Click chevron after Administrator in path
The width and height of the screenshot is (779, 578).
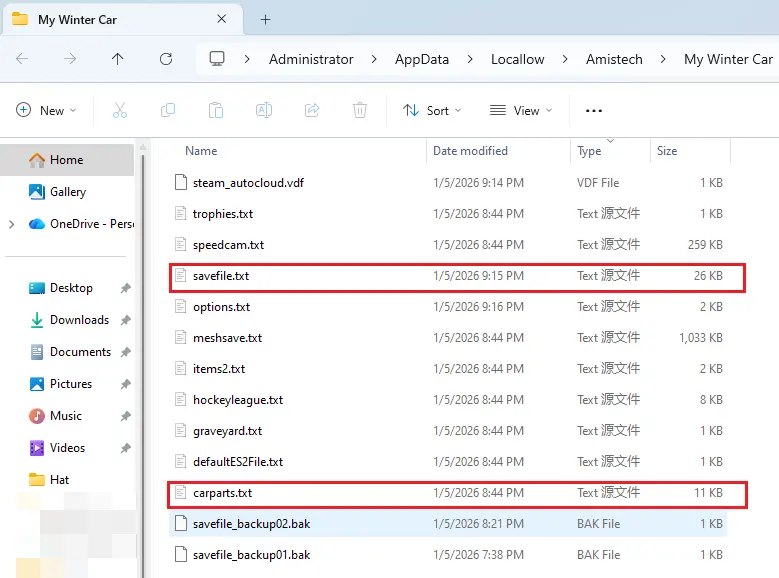pos(374,59)
